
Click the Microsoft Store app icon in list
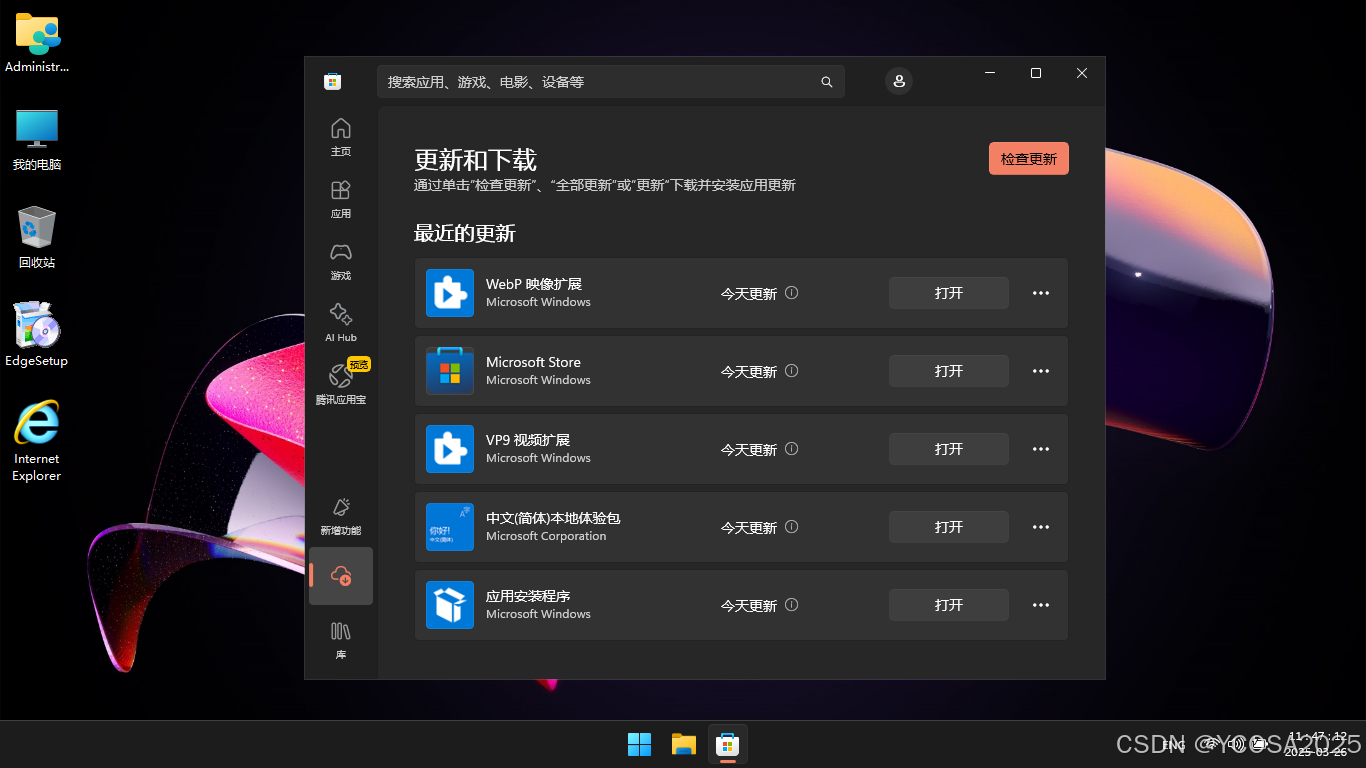(450, 371)
